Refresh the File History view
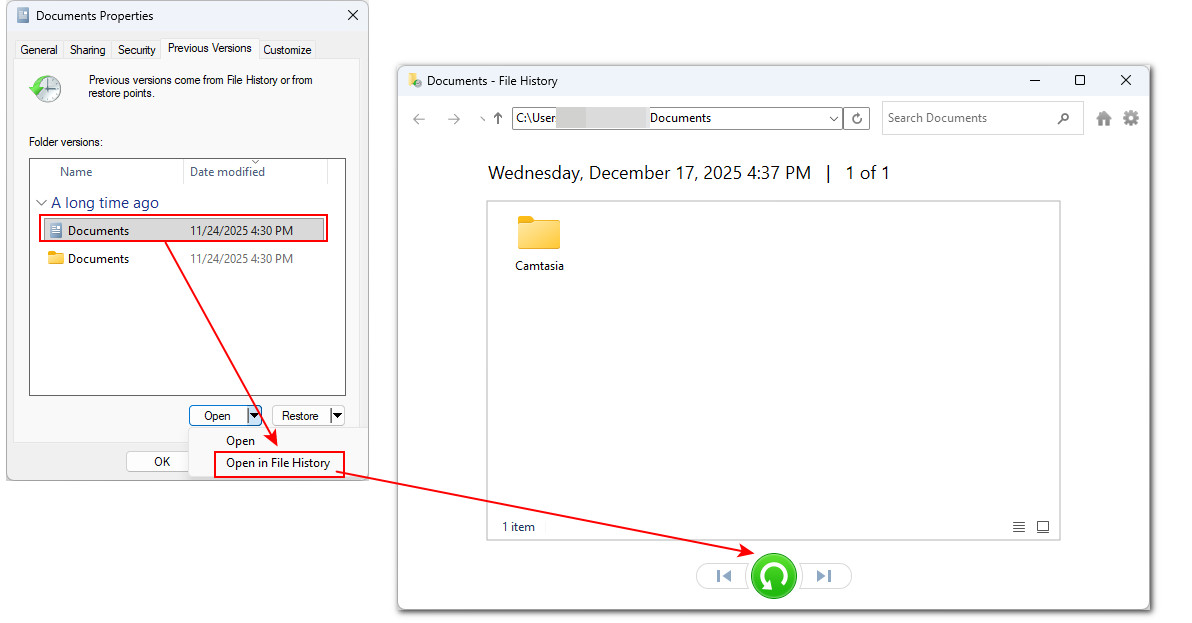 coord(857,118)
